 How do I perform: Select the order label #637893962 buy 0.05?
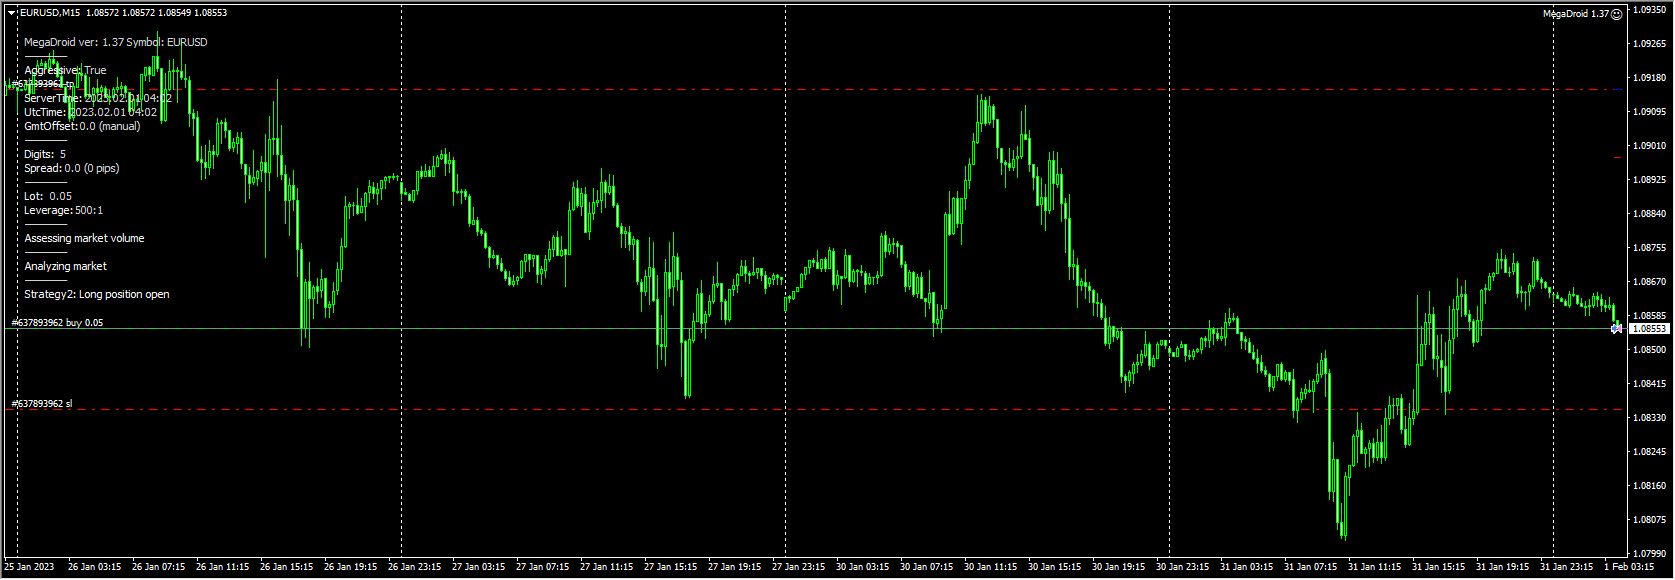57,323
